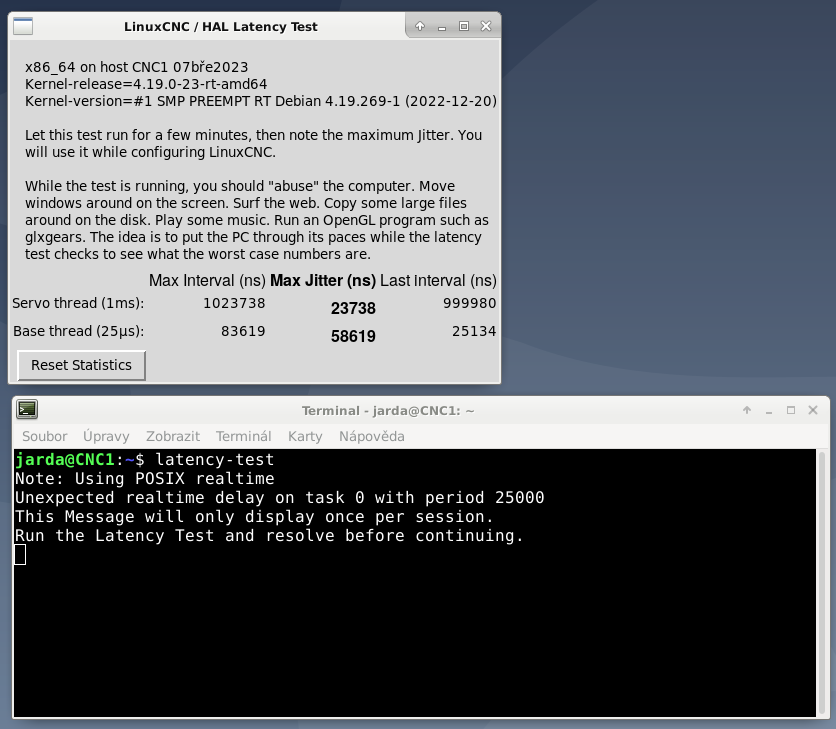Maximize the Terminal window
Image resolution: width=836 pixels, height=729 pixels.
coord(791,410)
